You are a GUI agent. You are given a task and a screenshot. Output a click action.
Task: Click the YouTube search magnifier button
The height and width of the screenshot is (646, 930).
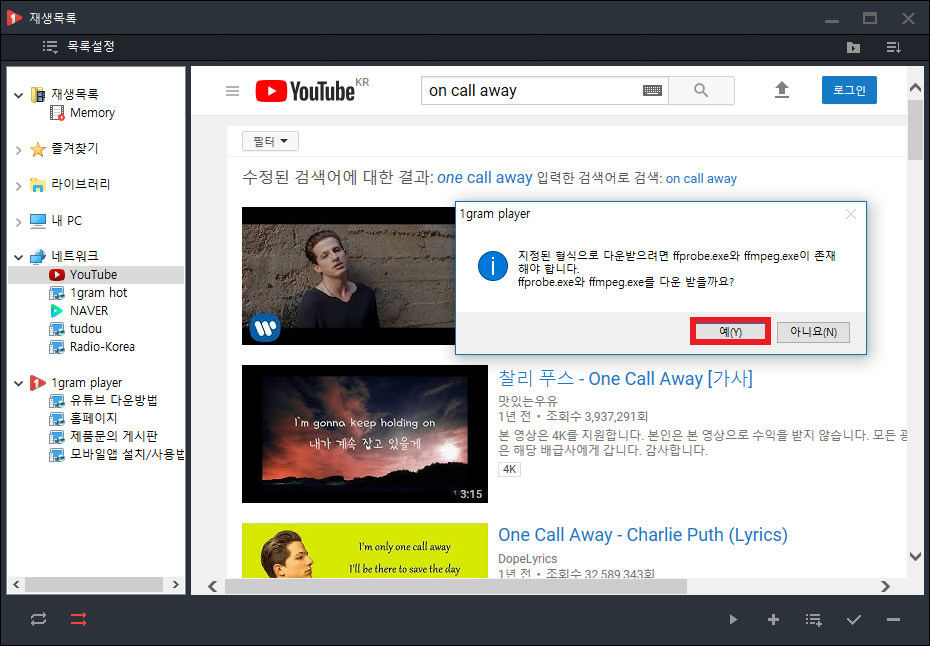click(x=701, y=91)
